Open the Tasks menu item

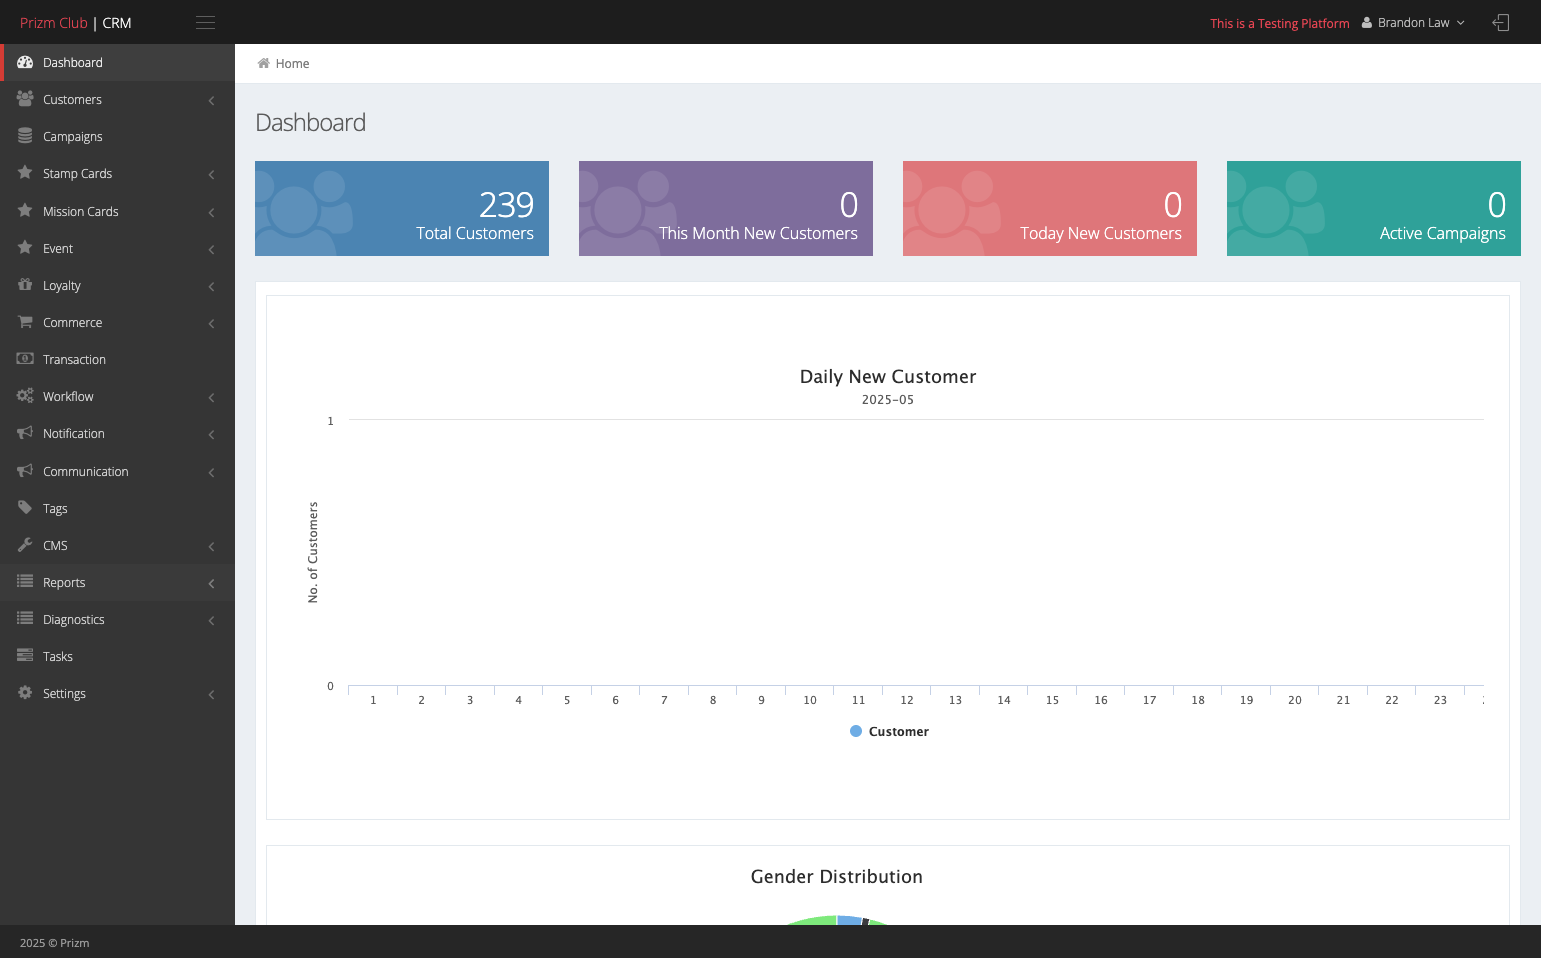point(117,656)
